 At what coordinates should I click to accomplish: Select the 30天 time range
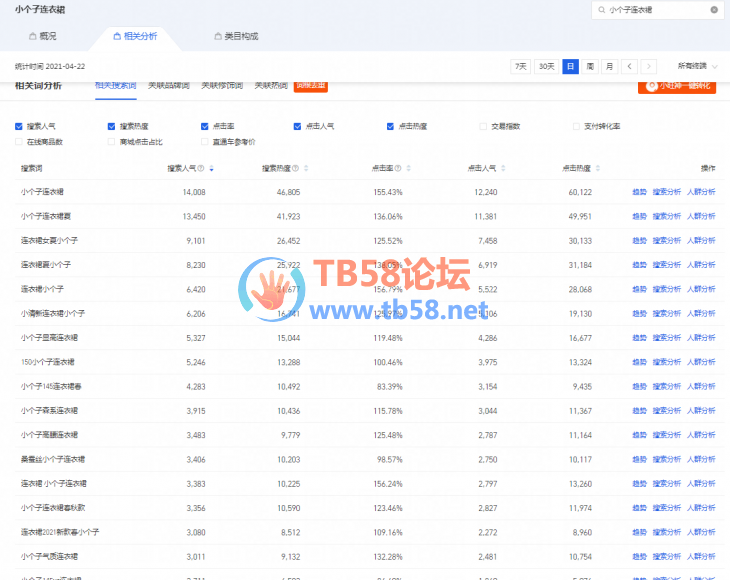coord(547,67)
